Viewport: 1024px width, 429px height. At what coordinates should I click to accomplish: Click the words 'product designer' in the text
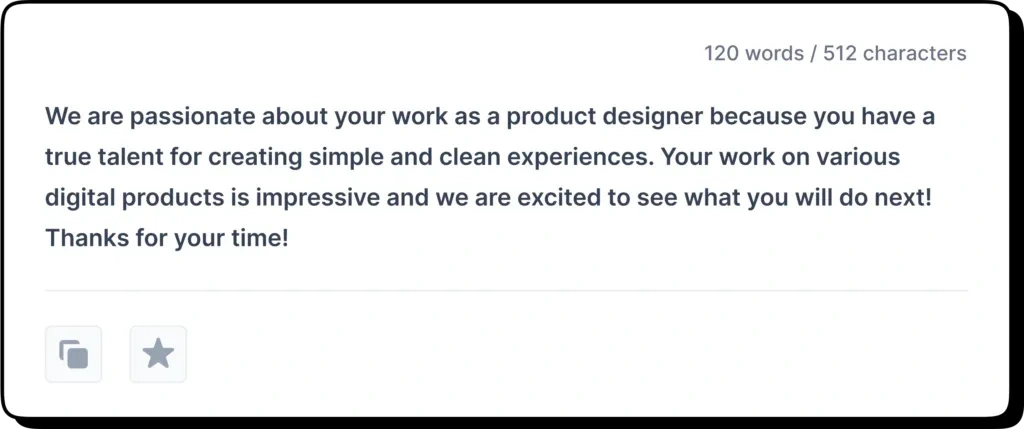click(584, 116)
